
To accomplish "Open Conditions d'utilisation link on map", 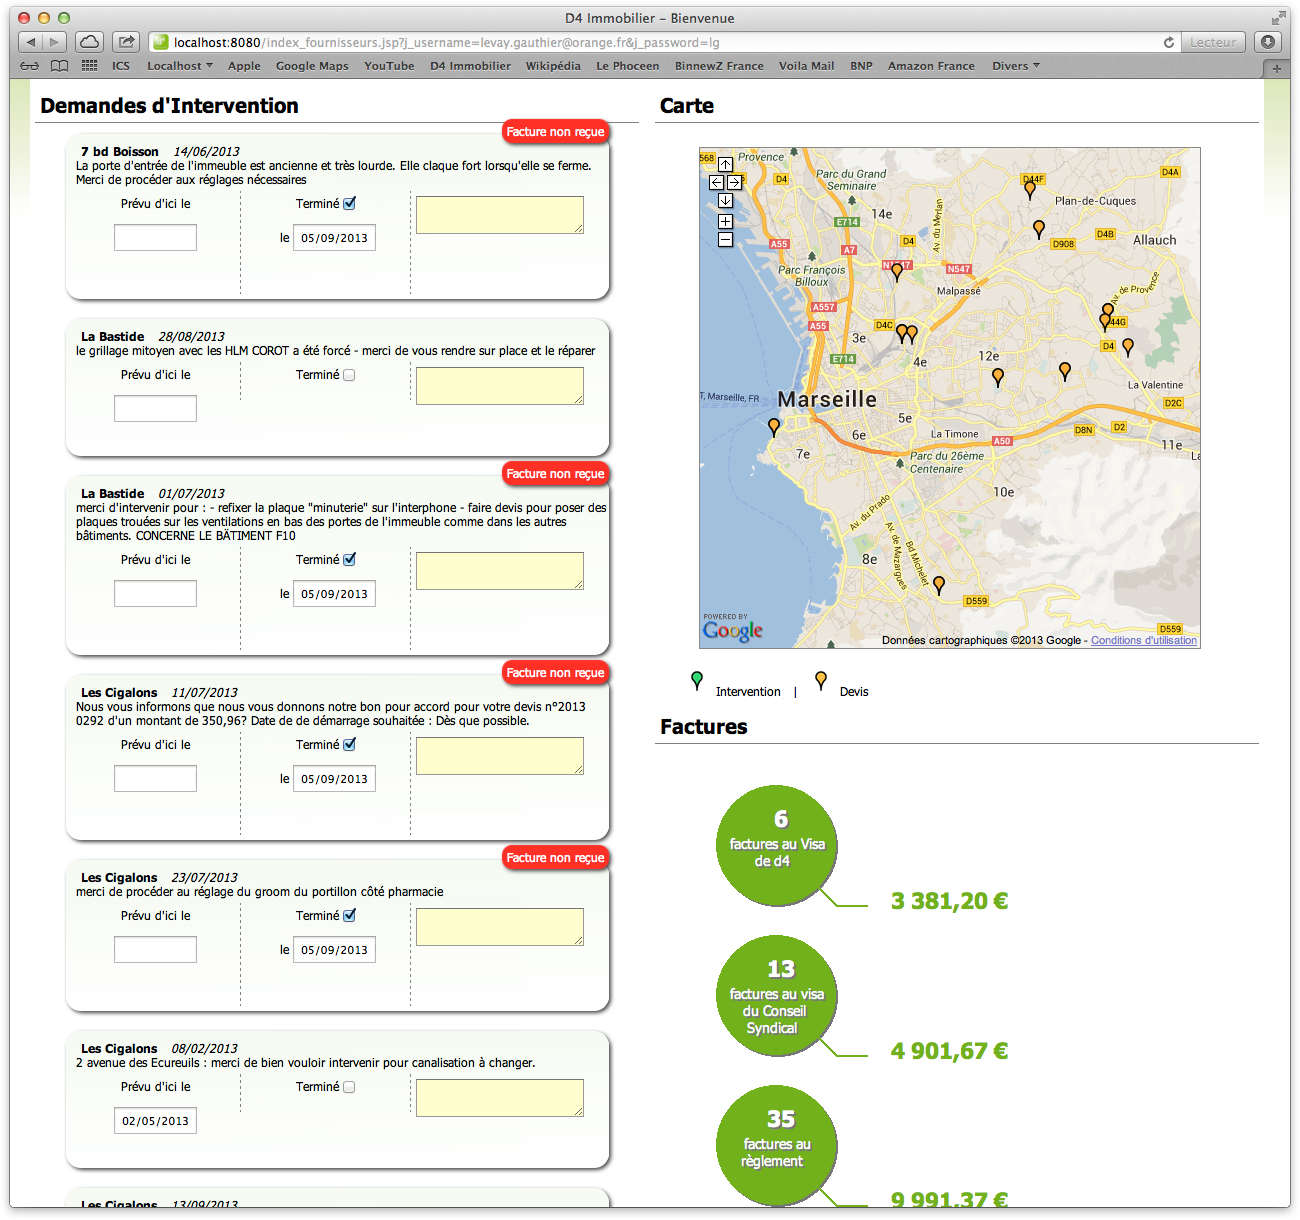I will click(x=1144, y=640).
